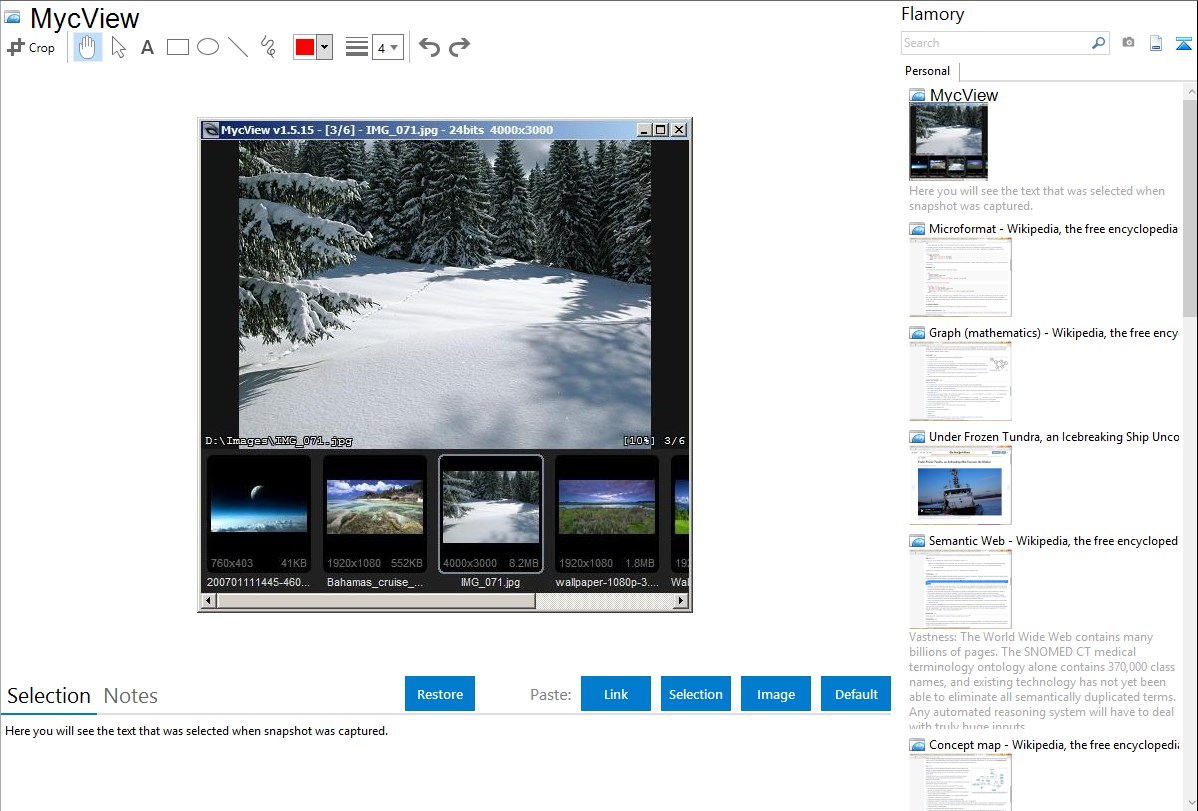
Task: Select the straight line tool
Action: click(238, 47)
